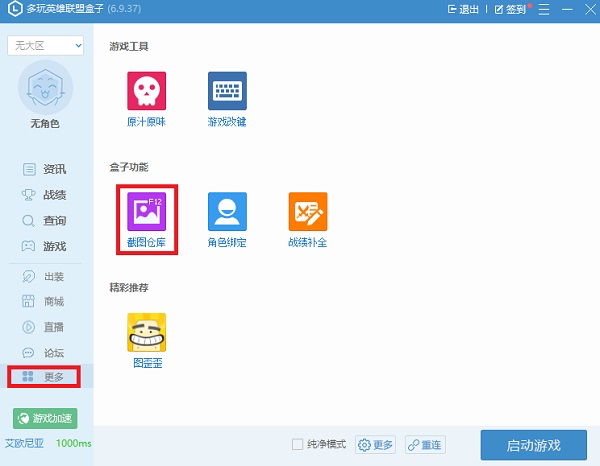Click the green 游戏加速 accelerator button
The image size is (600, 466).
point(45,418)
